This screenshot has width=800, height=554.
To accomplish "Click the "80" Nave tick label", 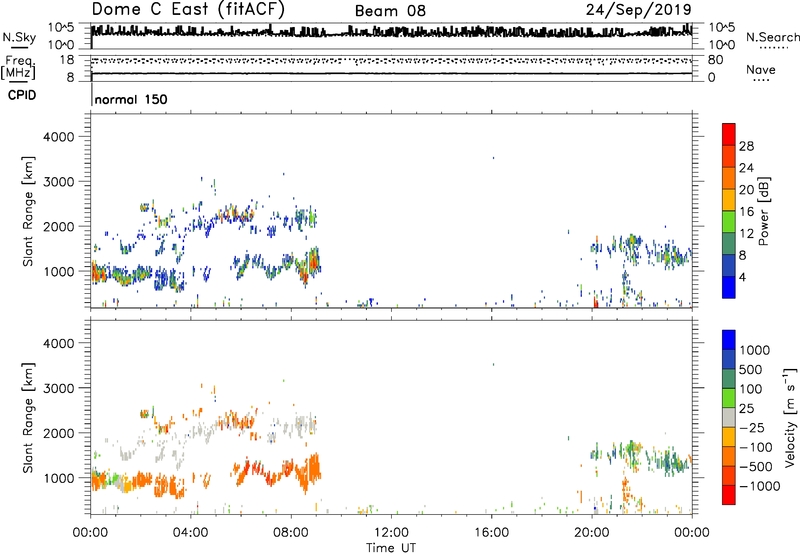I will (x=715, y=60).
